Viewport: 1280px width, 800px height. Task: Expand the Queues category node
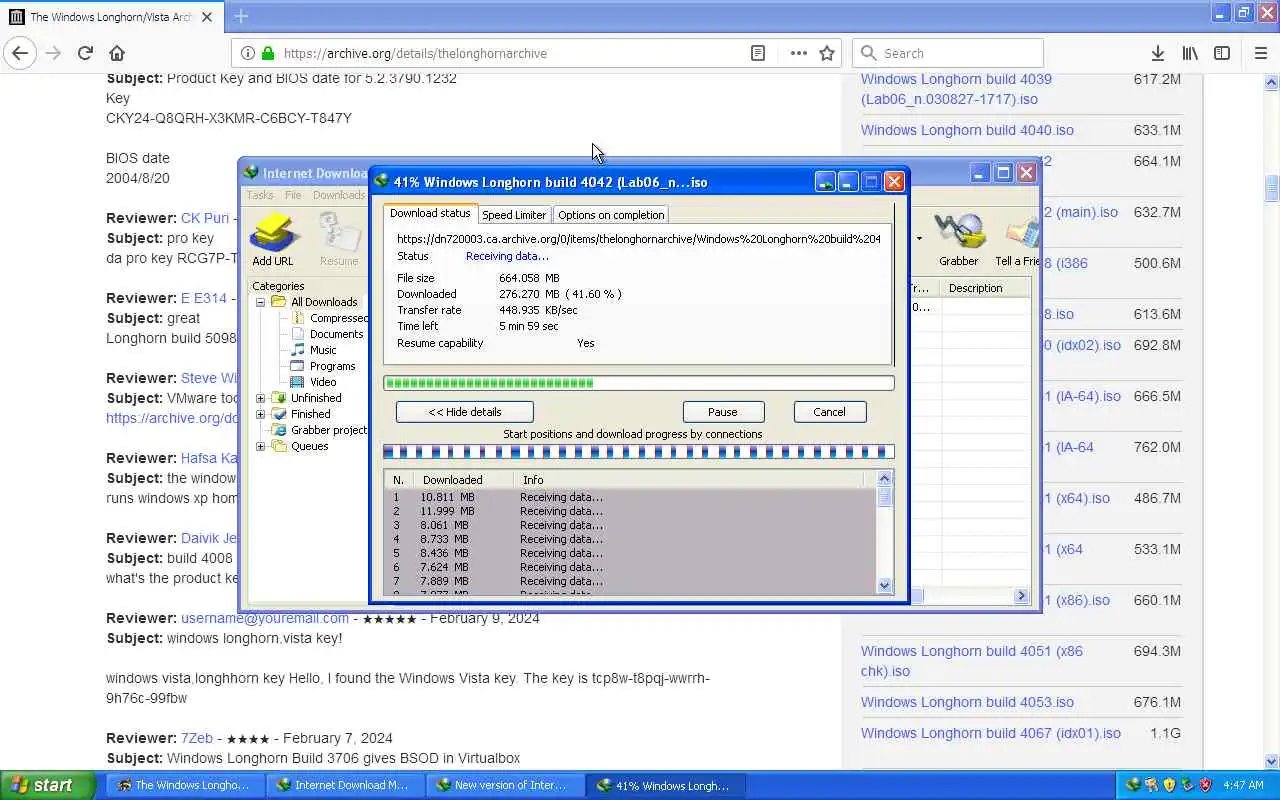[261, 446]
